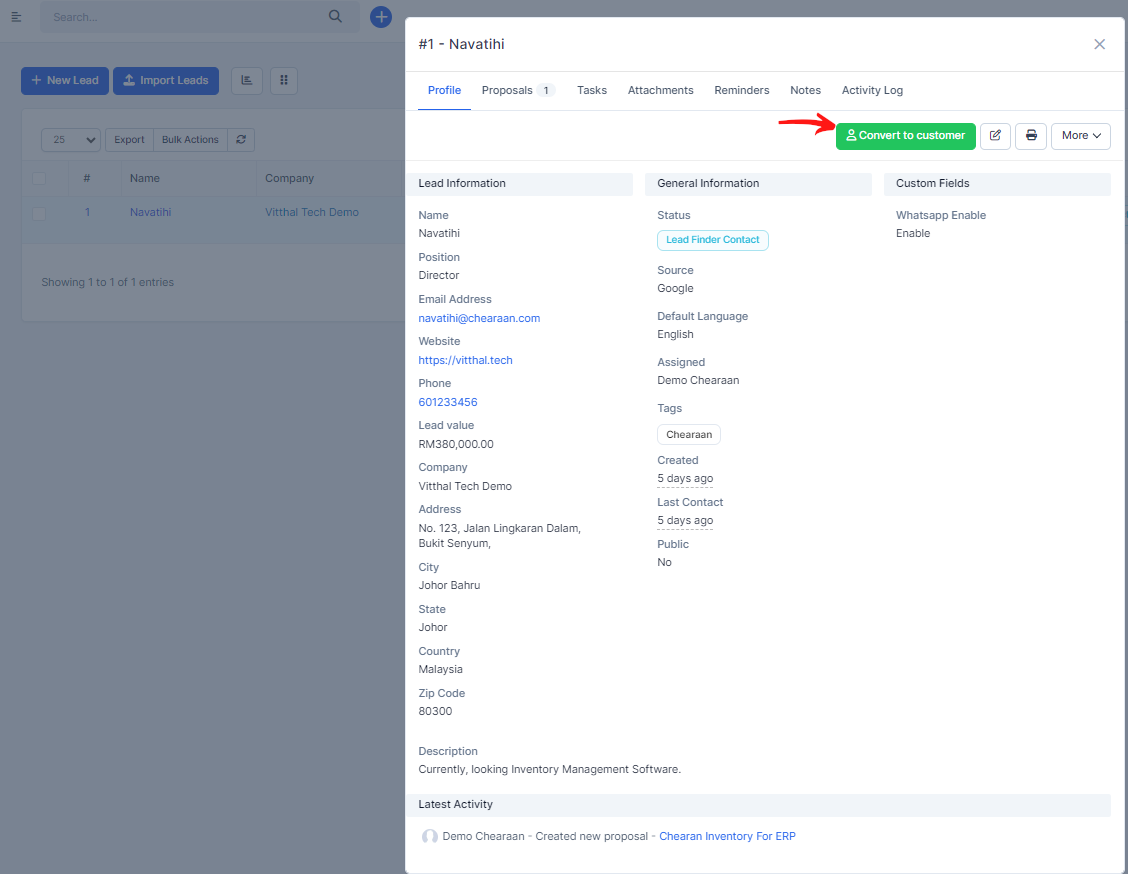Viewport: 1128px width, 874px height.
Task: Check the row checkbox for lead Navatihi
Action: point(39,213)
